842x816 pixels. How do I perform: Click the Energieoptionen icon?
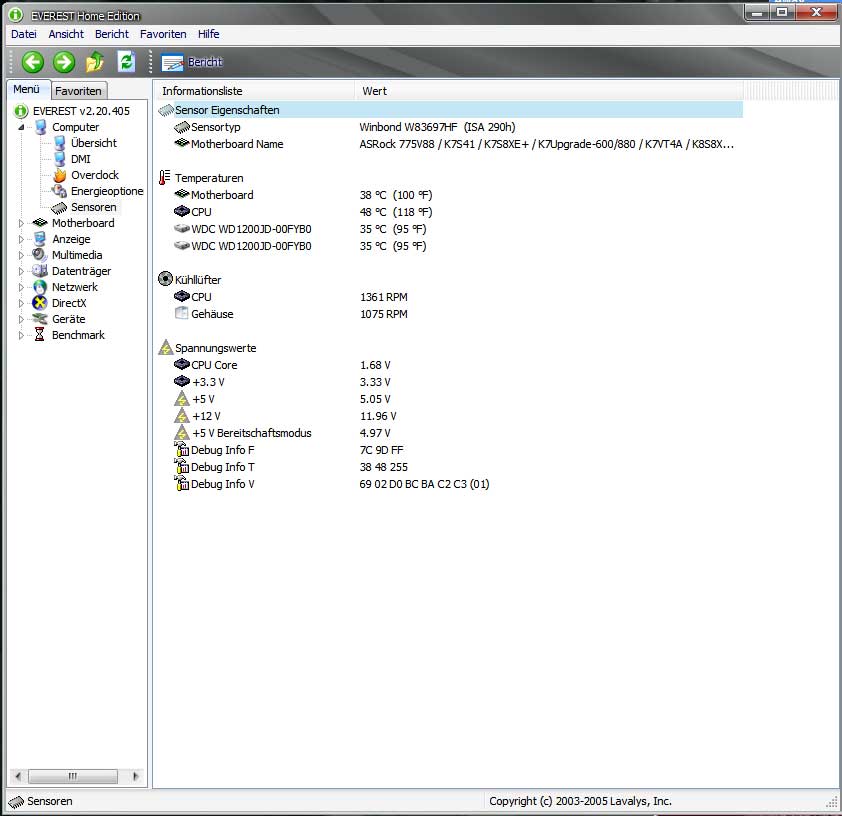(59, 191)
